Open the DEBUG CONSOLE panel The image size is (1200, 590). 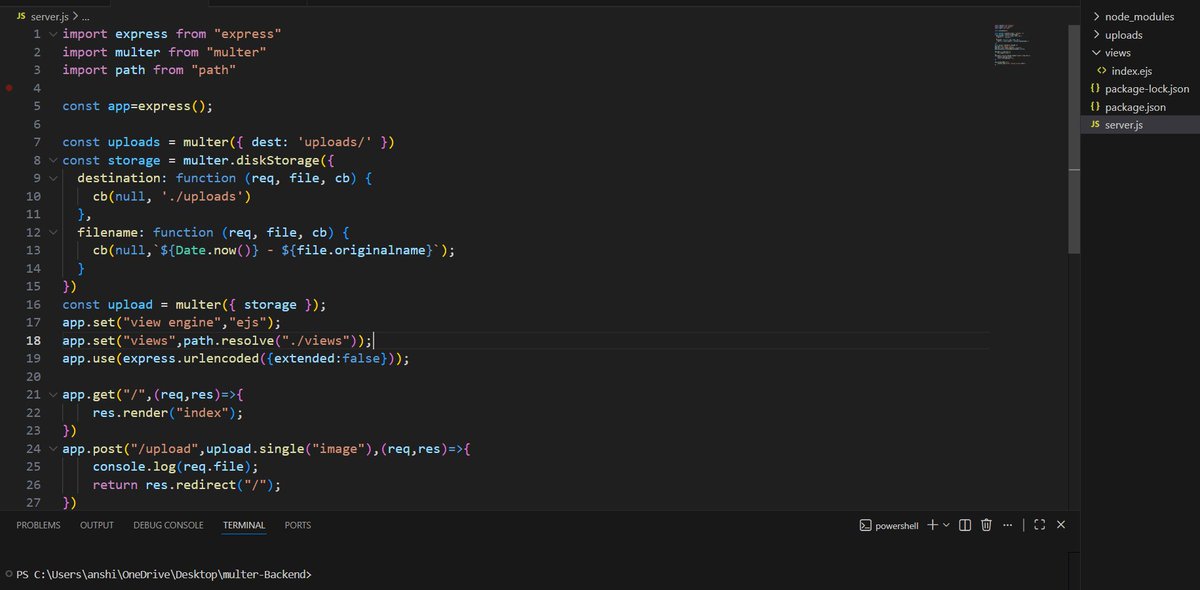[167, 524]
